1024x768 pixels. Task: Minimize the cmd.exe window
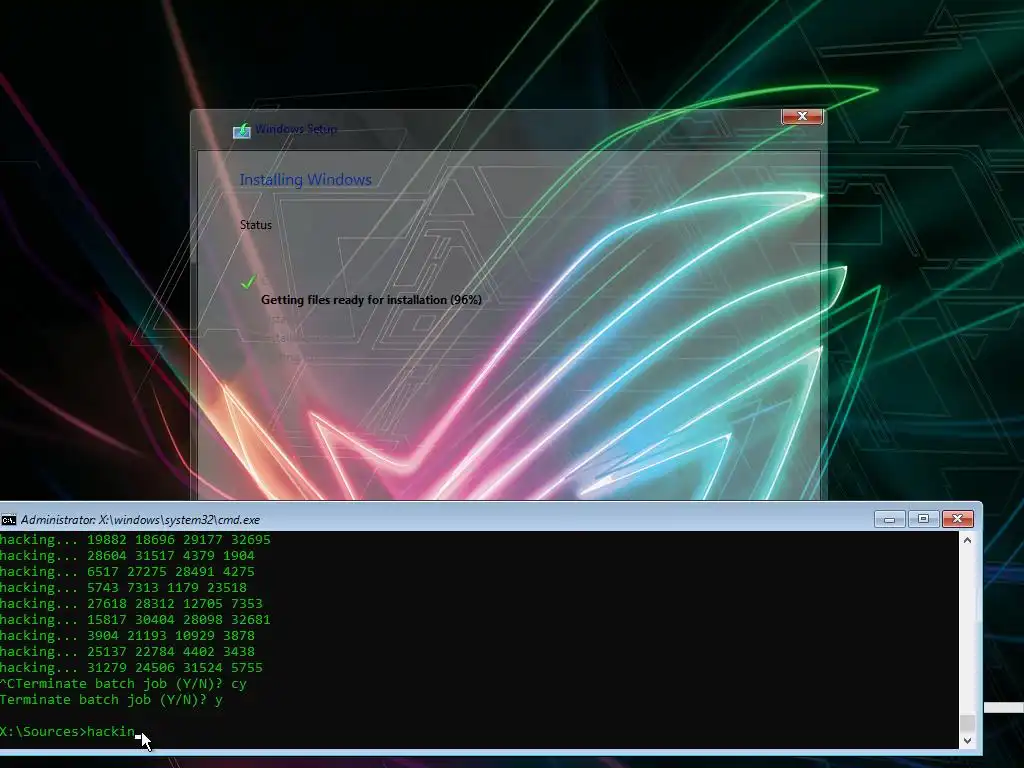[x=889, y=519]
